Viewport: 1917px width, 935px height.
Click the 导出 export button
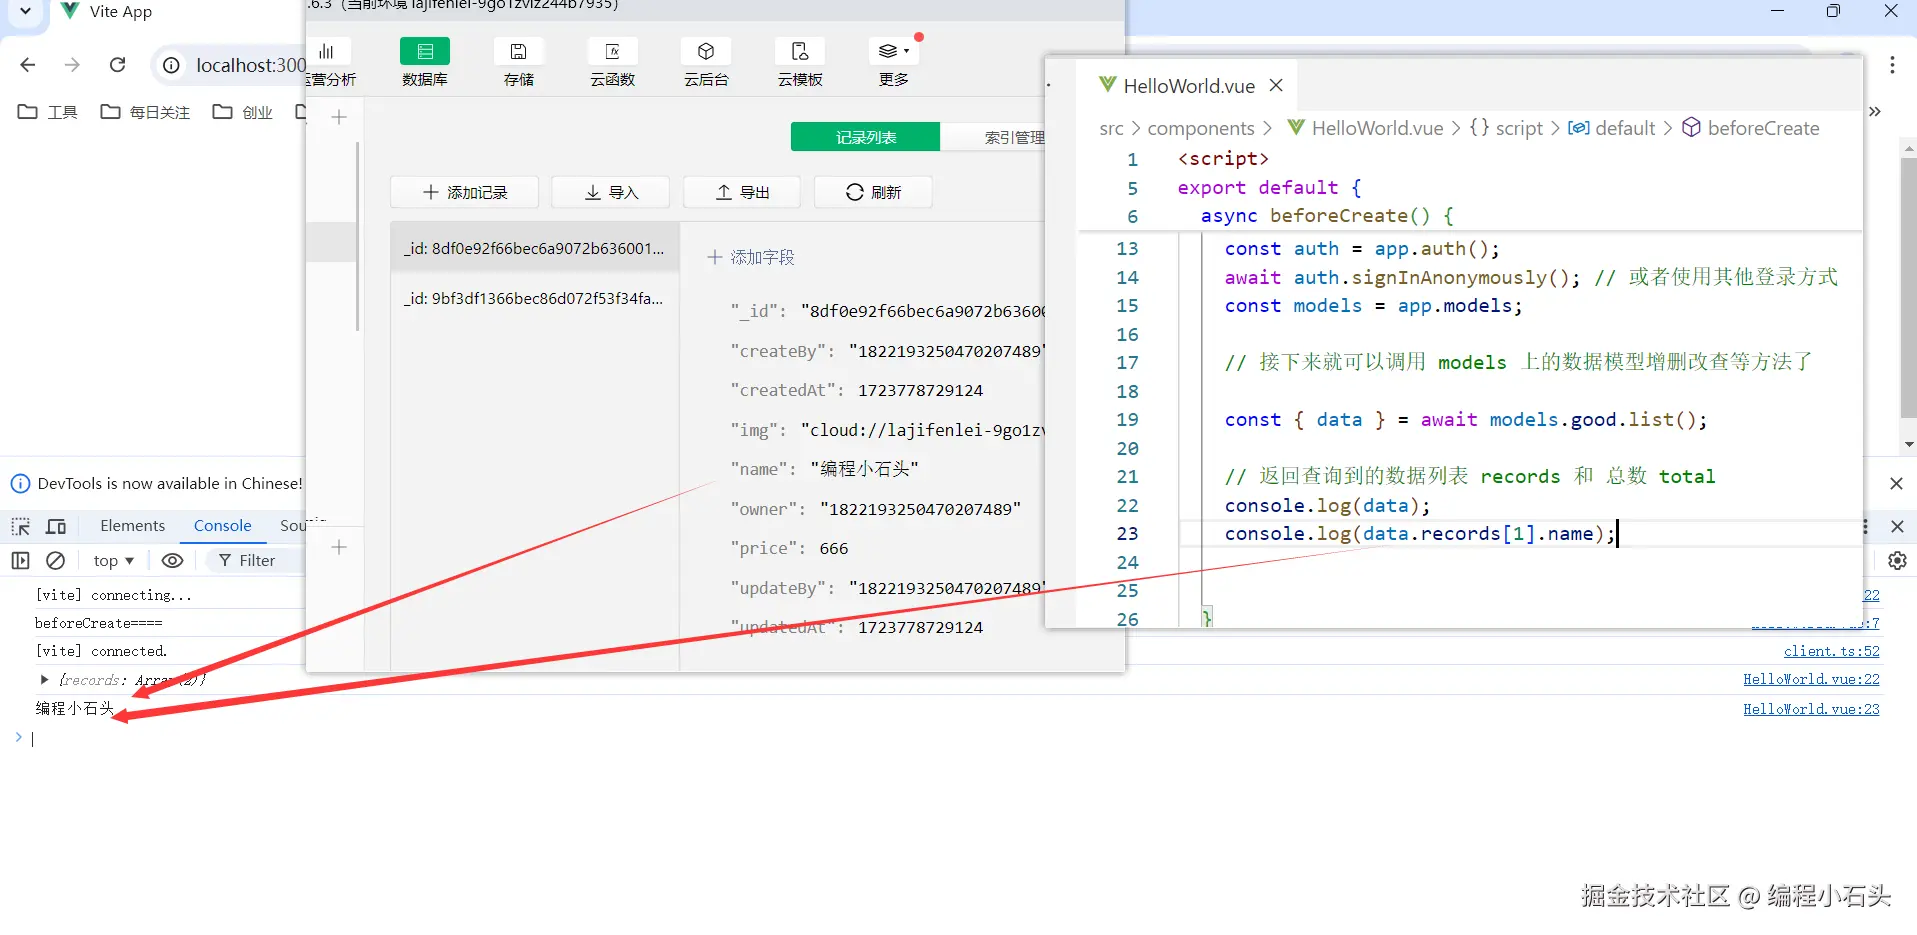click(x=742, y=192)
